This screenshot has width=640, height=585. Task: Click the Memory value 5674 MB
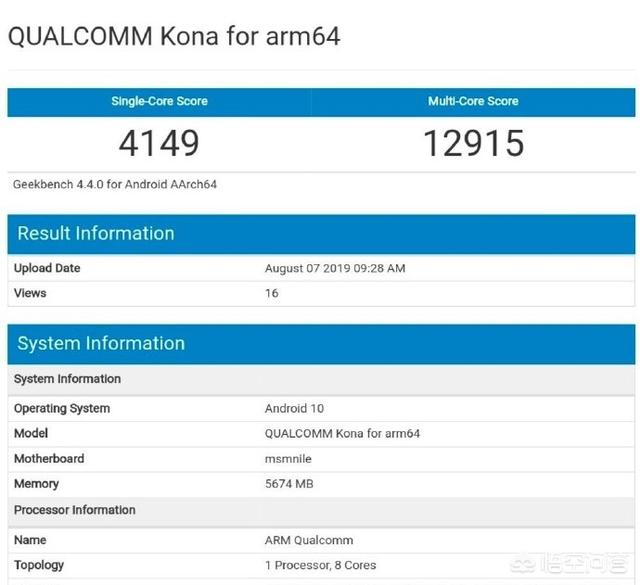pyautogui.click(x=291, y=483)
